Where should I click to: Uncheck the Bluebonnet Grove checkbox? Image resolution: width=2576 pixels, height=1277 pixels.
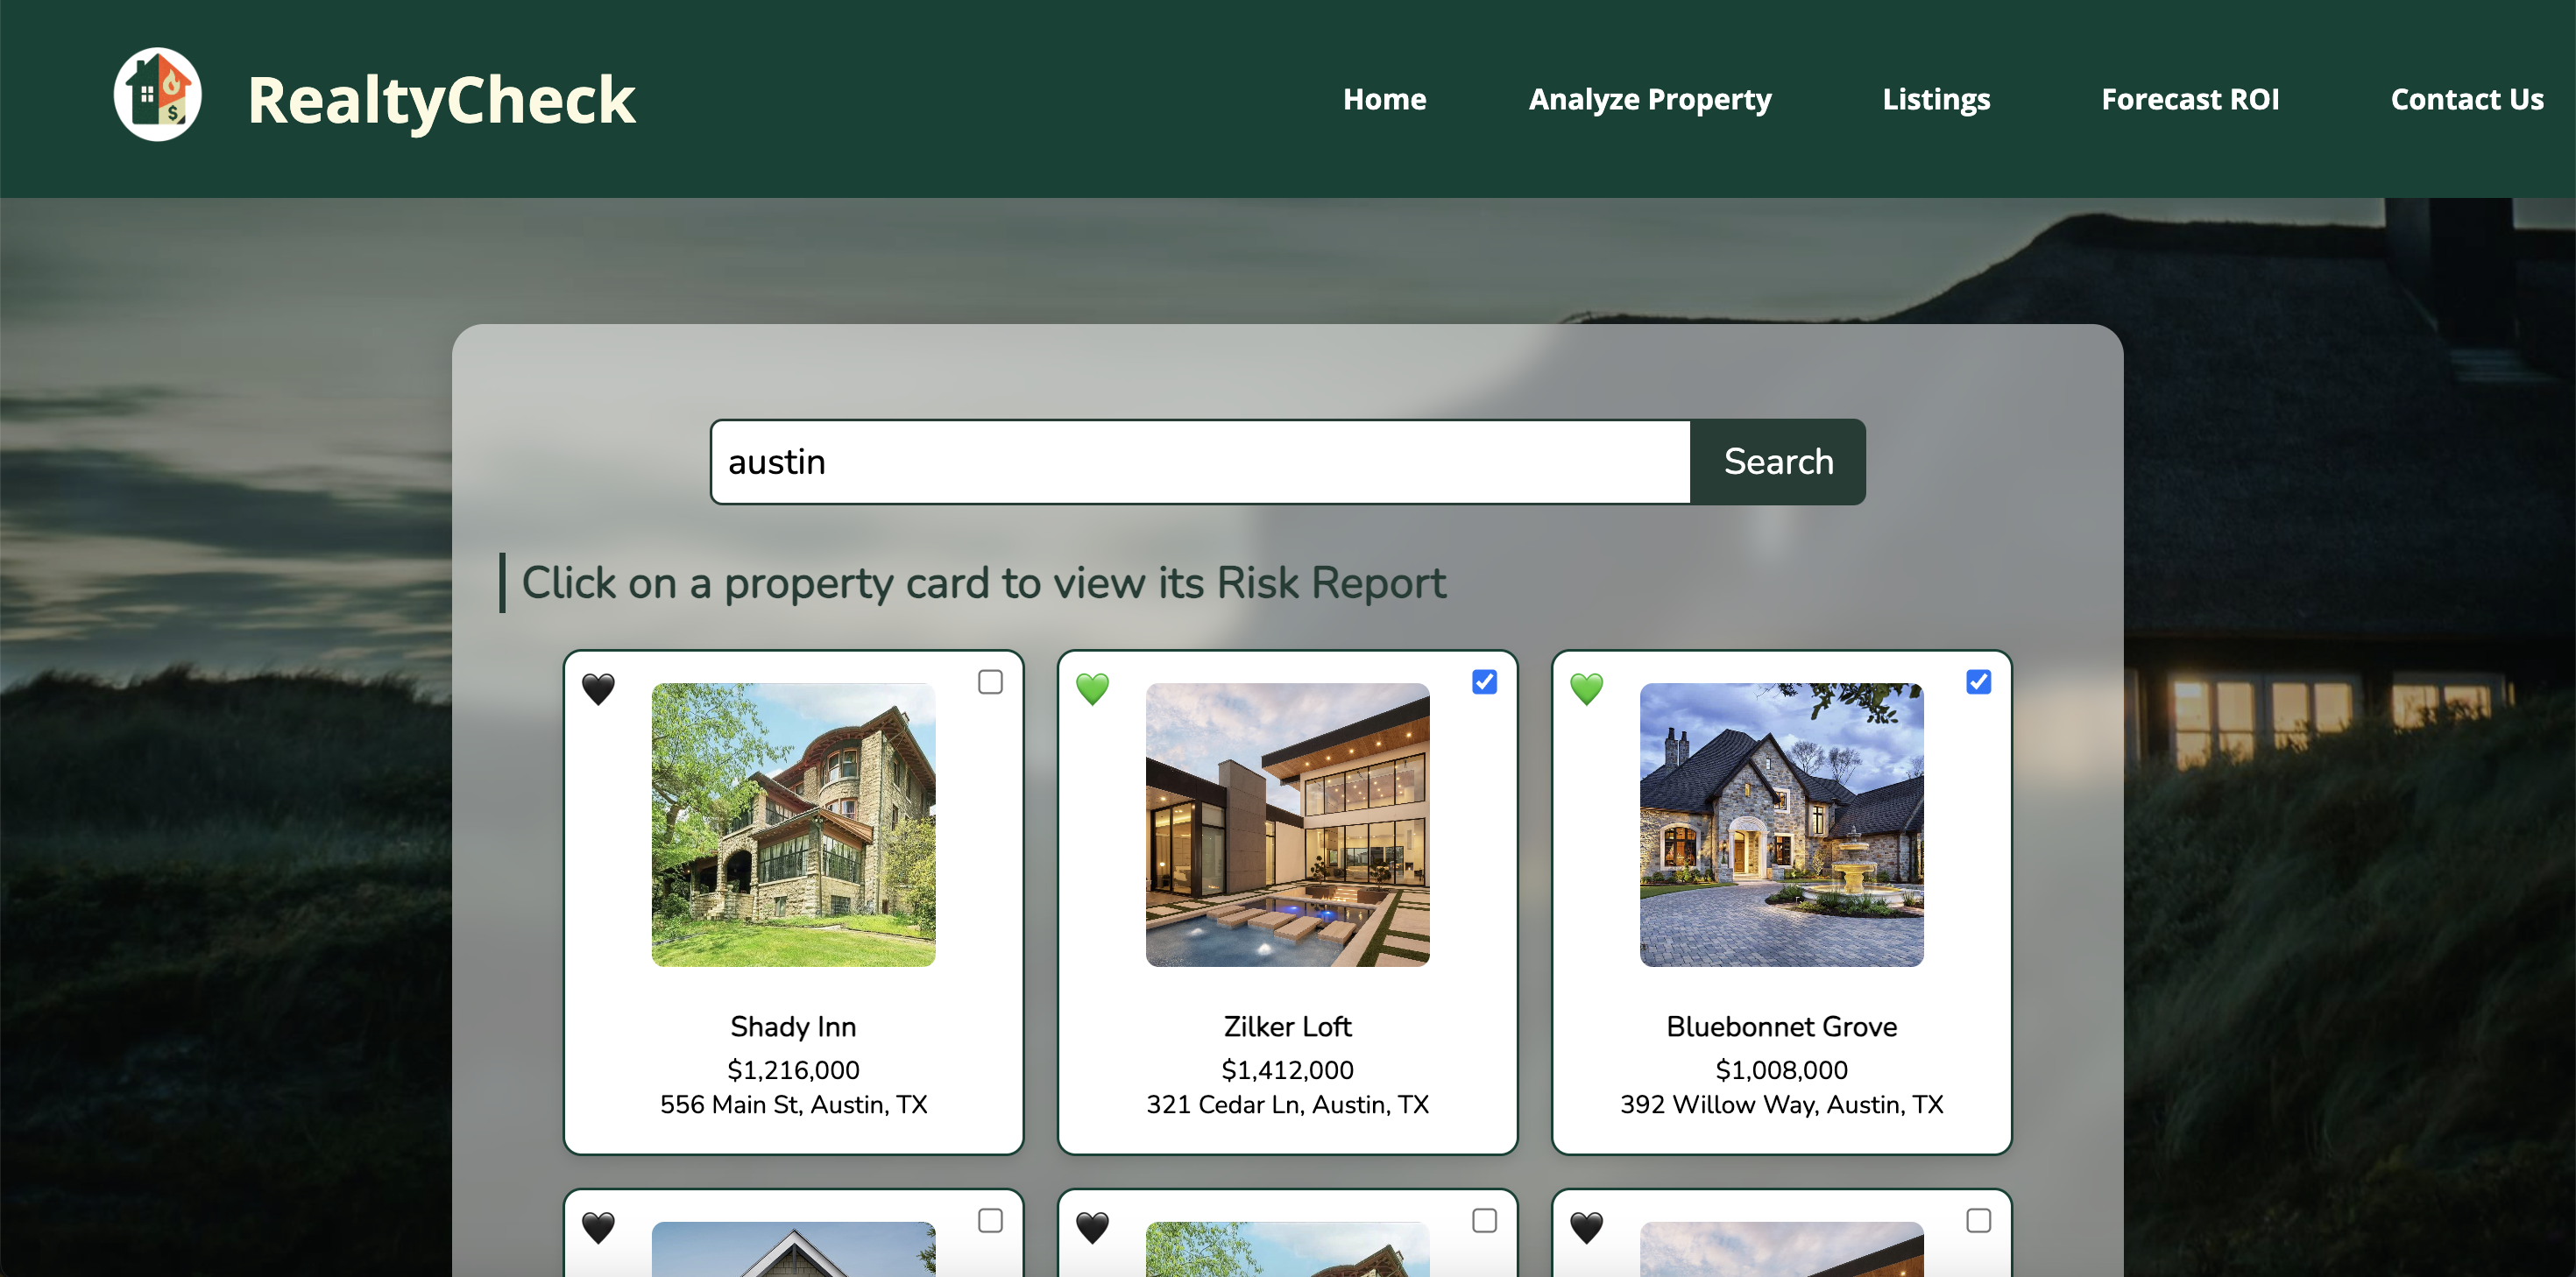1978,682
